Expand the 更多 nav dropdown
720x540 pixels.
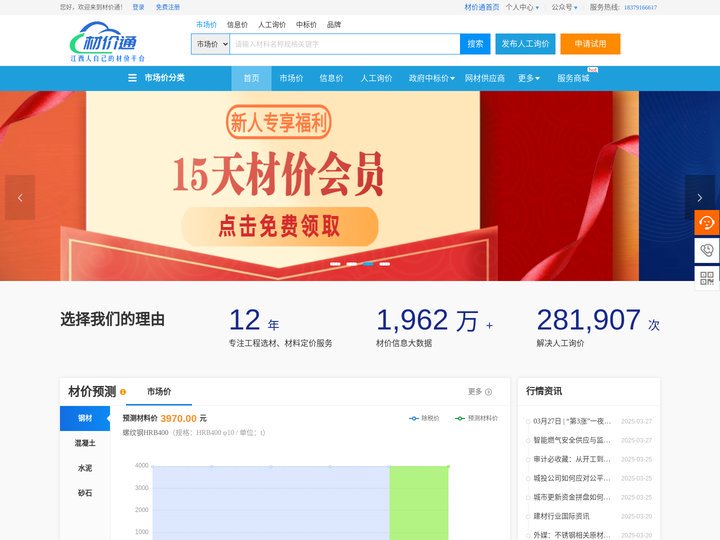coord(529,78)
